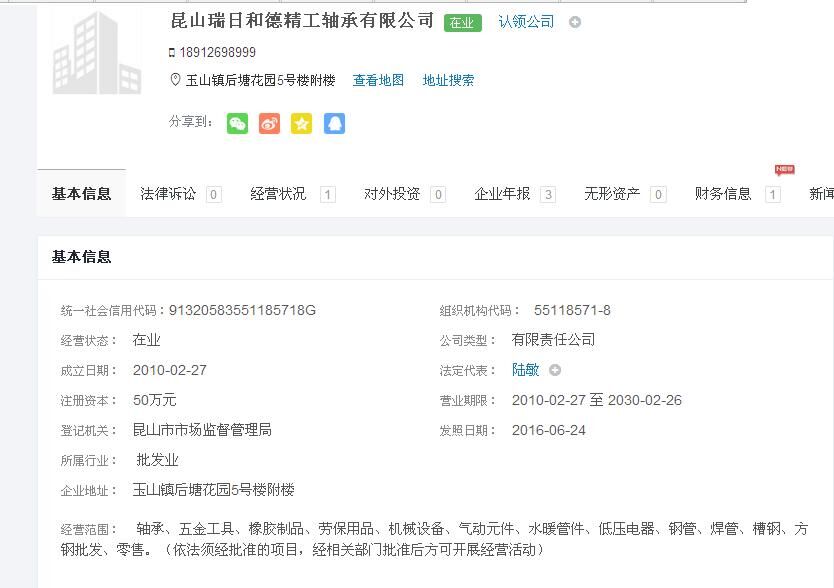834x588 pixels.
Task: Click the 认领公司 link
Action: (x=526, y=22)
